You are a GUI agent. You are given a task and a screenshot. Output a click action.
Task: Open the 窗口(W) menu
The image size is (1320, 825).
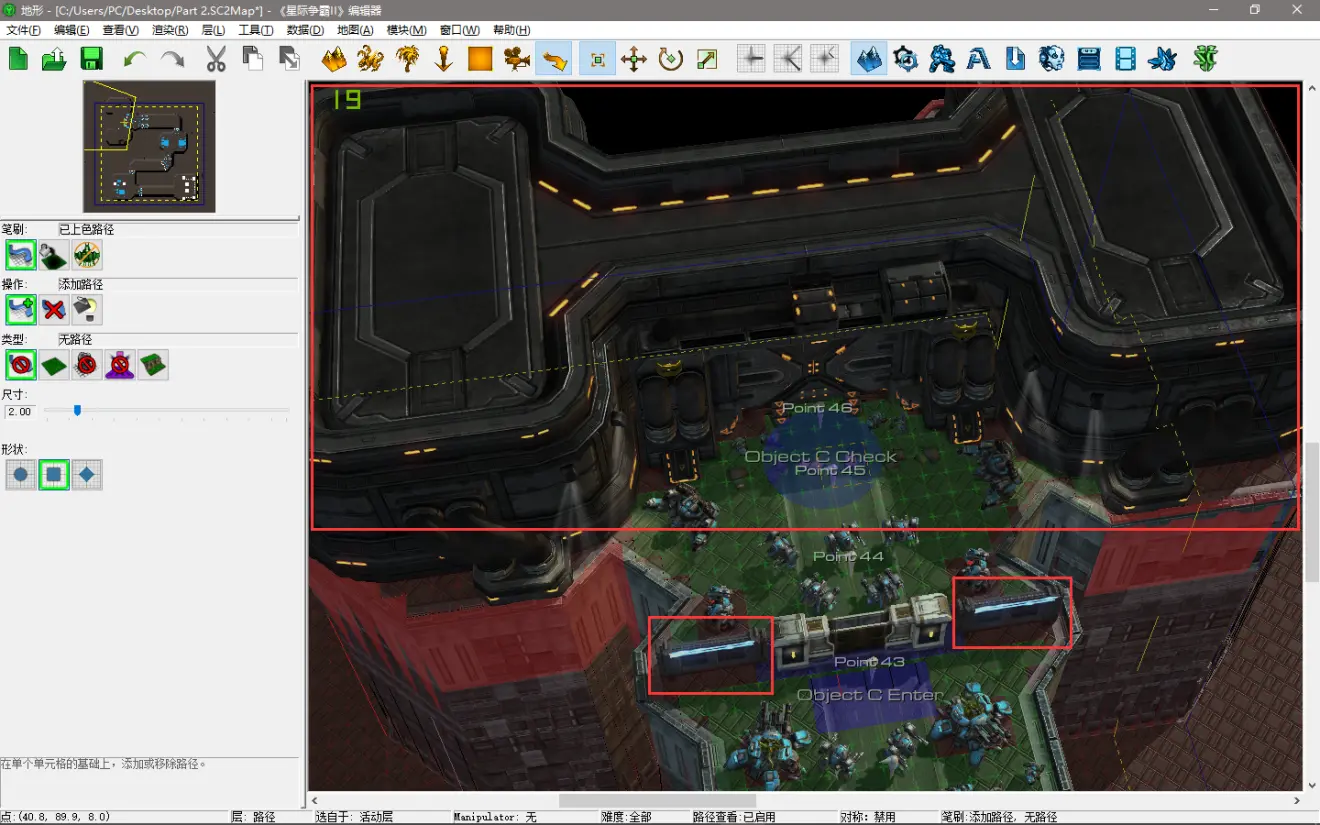coord(459,30)
